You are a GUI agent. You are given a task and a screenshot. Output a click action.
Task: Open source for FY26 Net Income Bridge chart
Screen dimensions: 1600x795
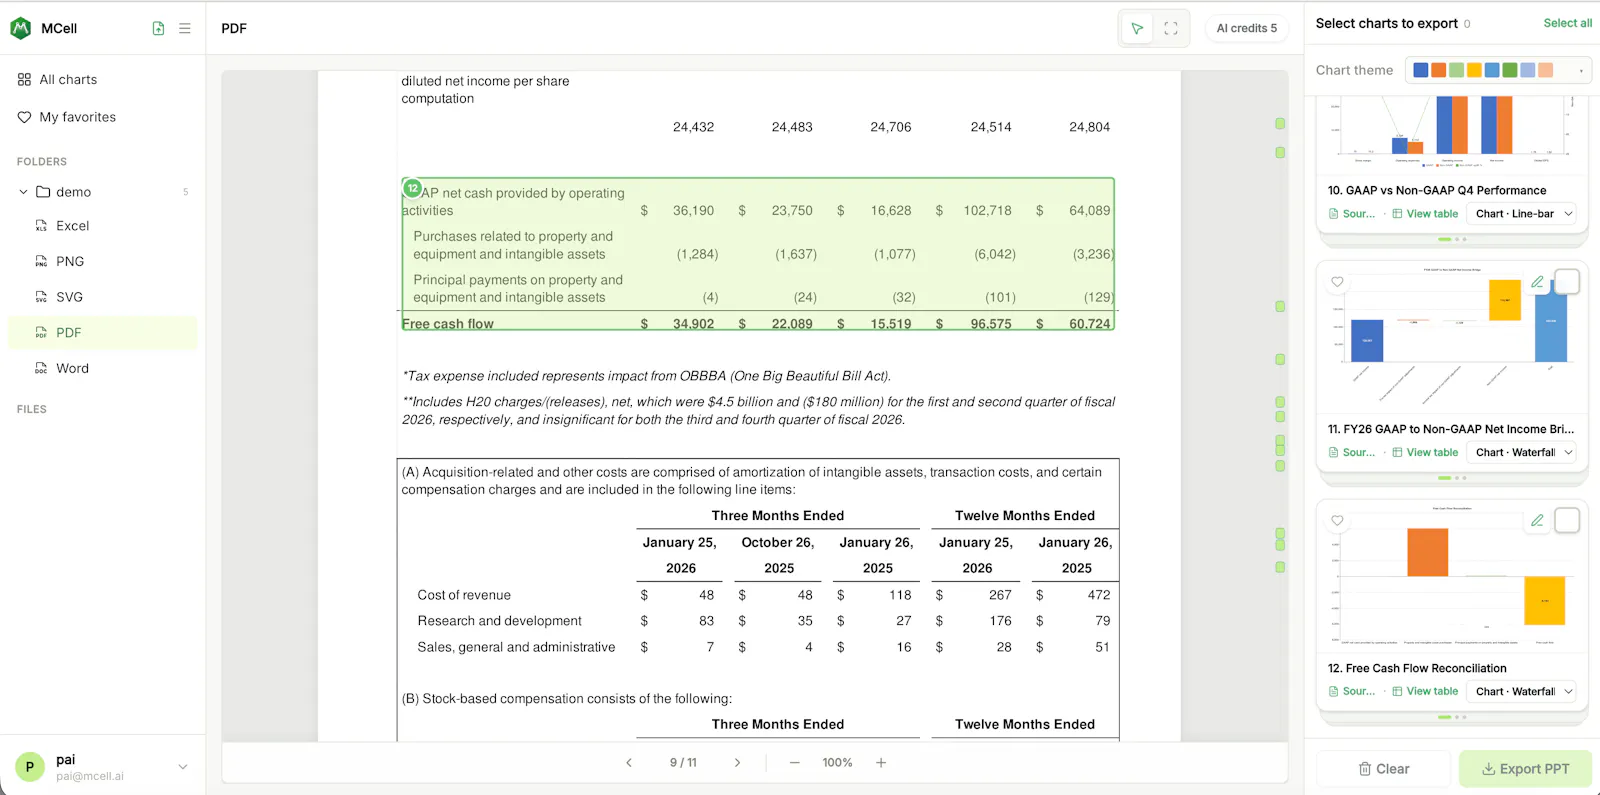1351,453
